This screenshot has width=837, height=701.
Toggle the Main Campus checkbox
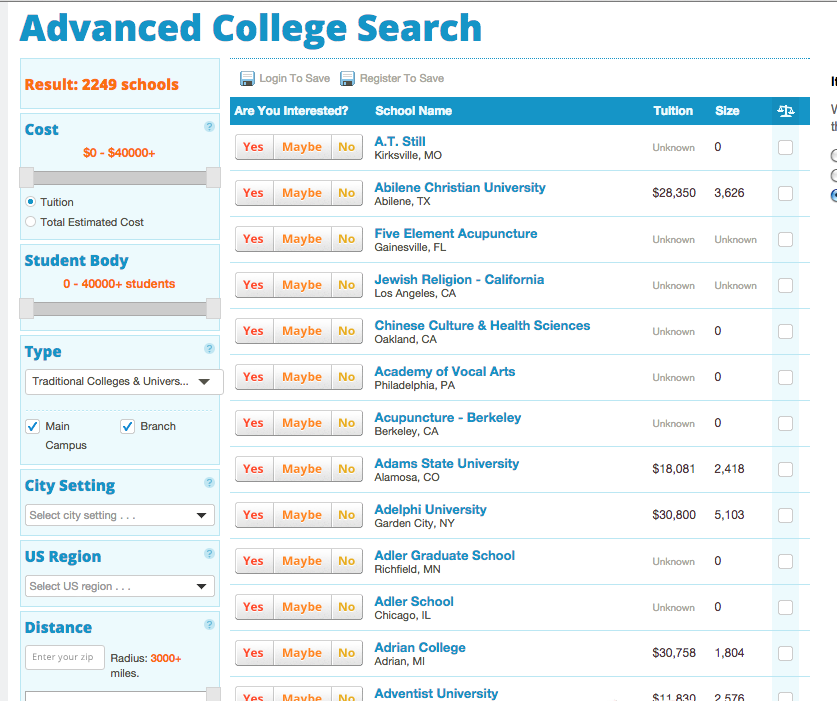(x=33, y=426)
